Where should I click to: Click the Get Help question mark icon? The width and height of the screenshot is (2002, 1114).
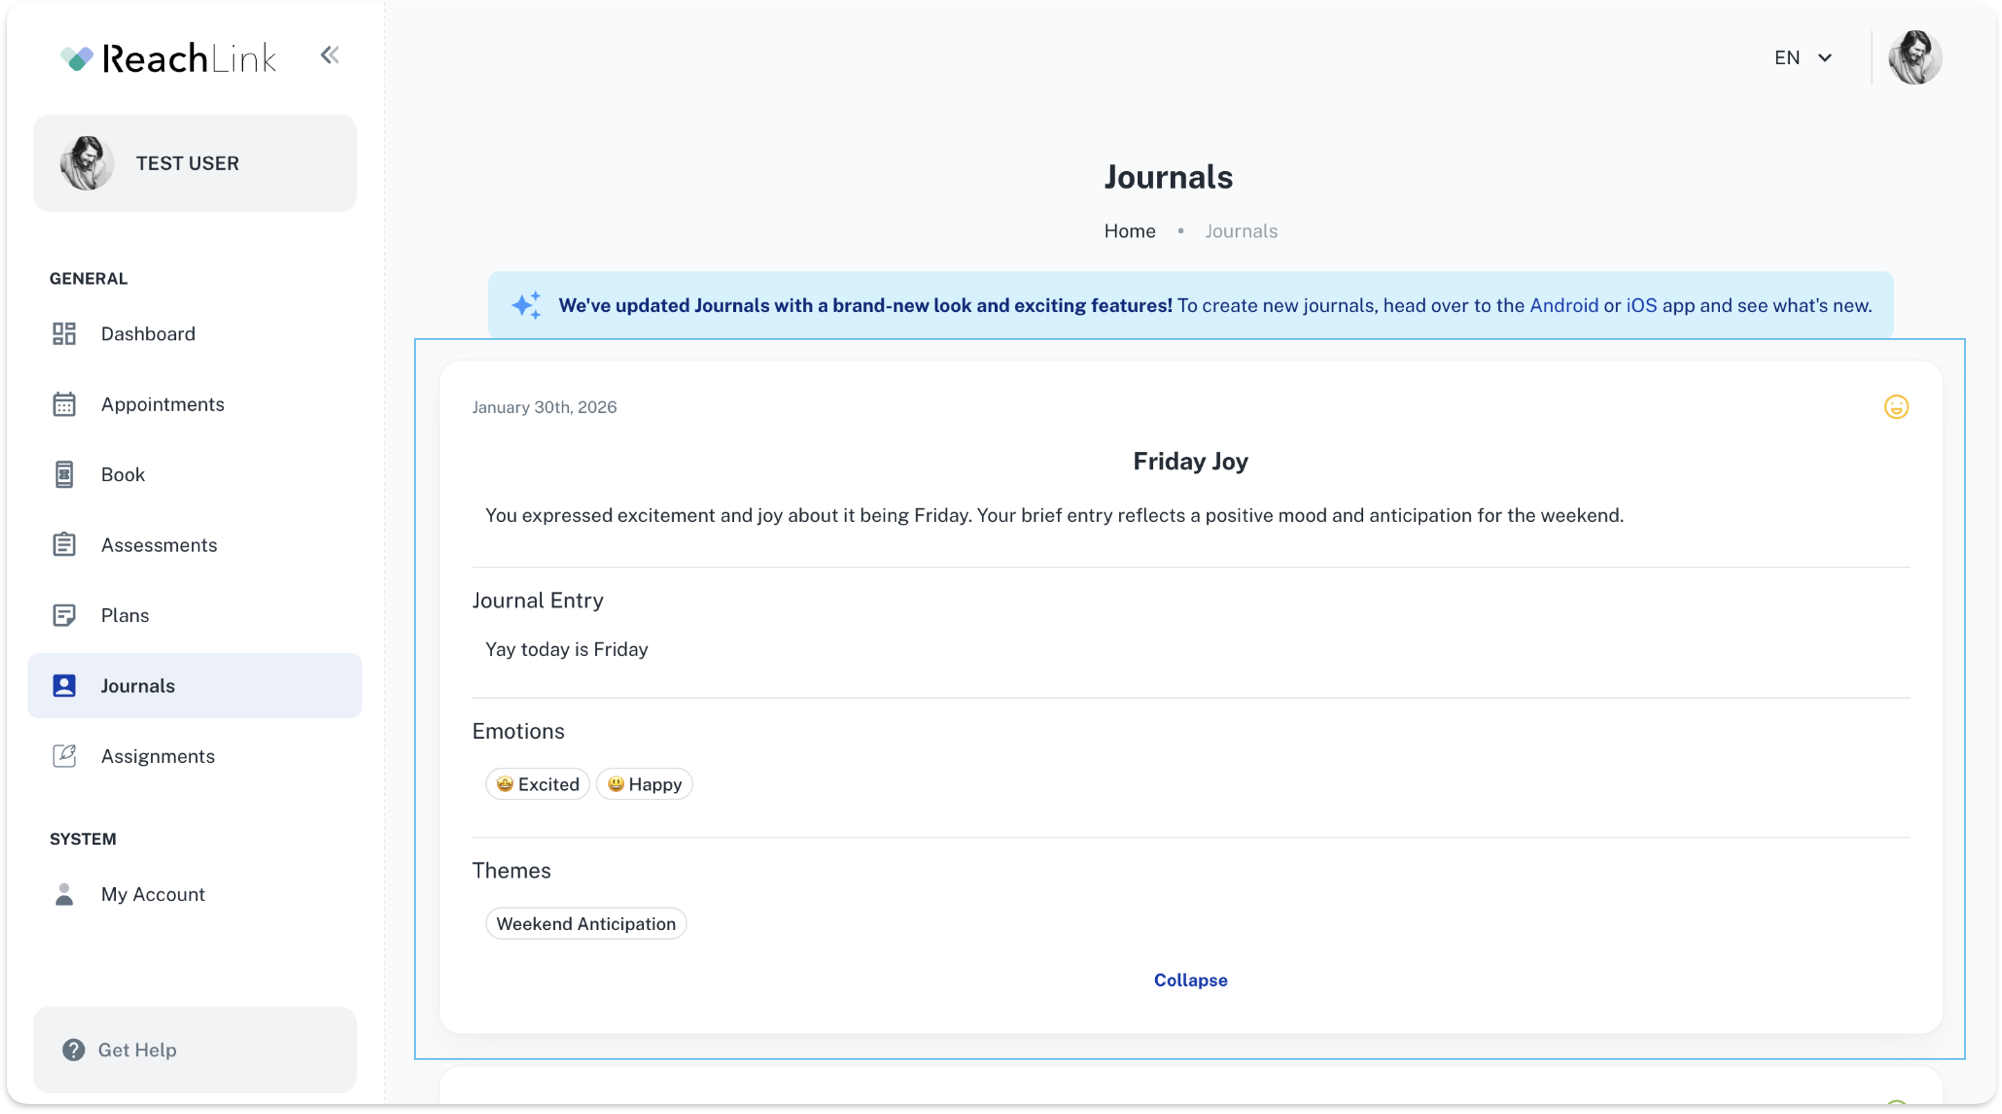pyautogui.click(x=73, y=1050)
